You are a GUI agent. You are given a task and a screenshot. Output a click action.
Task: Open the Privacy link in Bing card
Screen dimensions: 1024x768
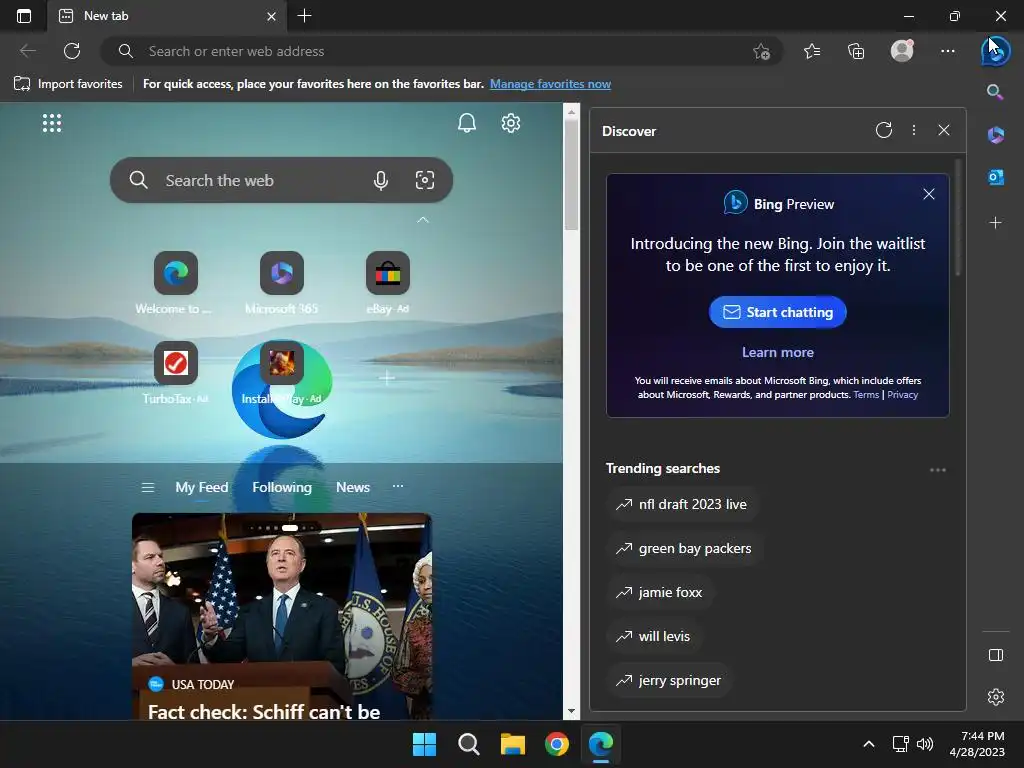pos(903,394)
